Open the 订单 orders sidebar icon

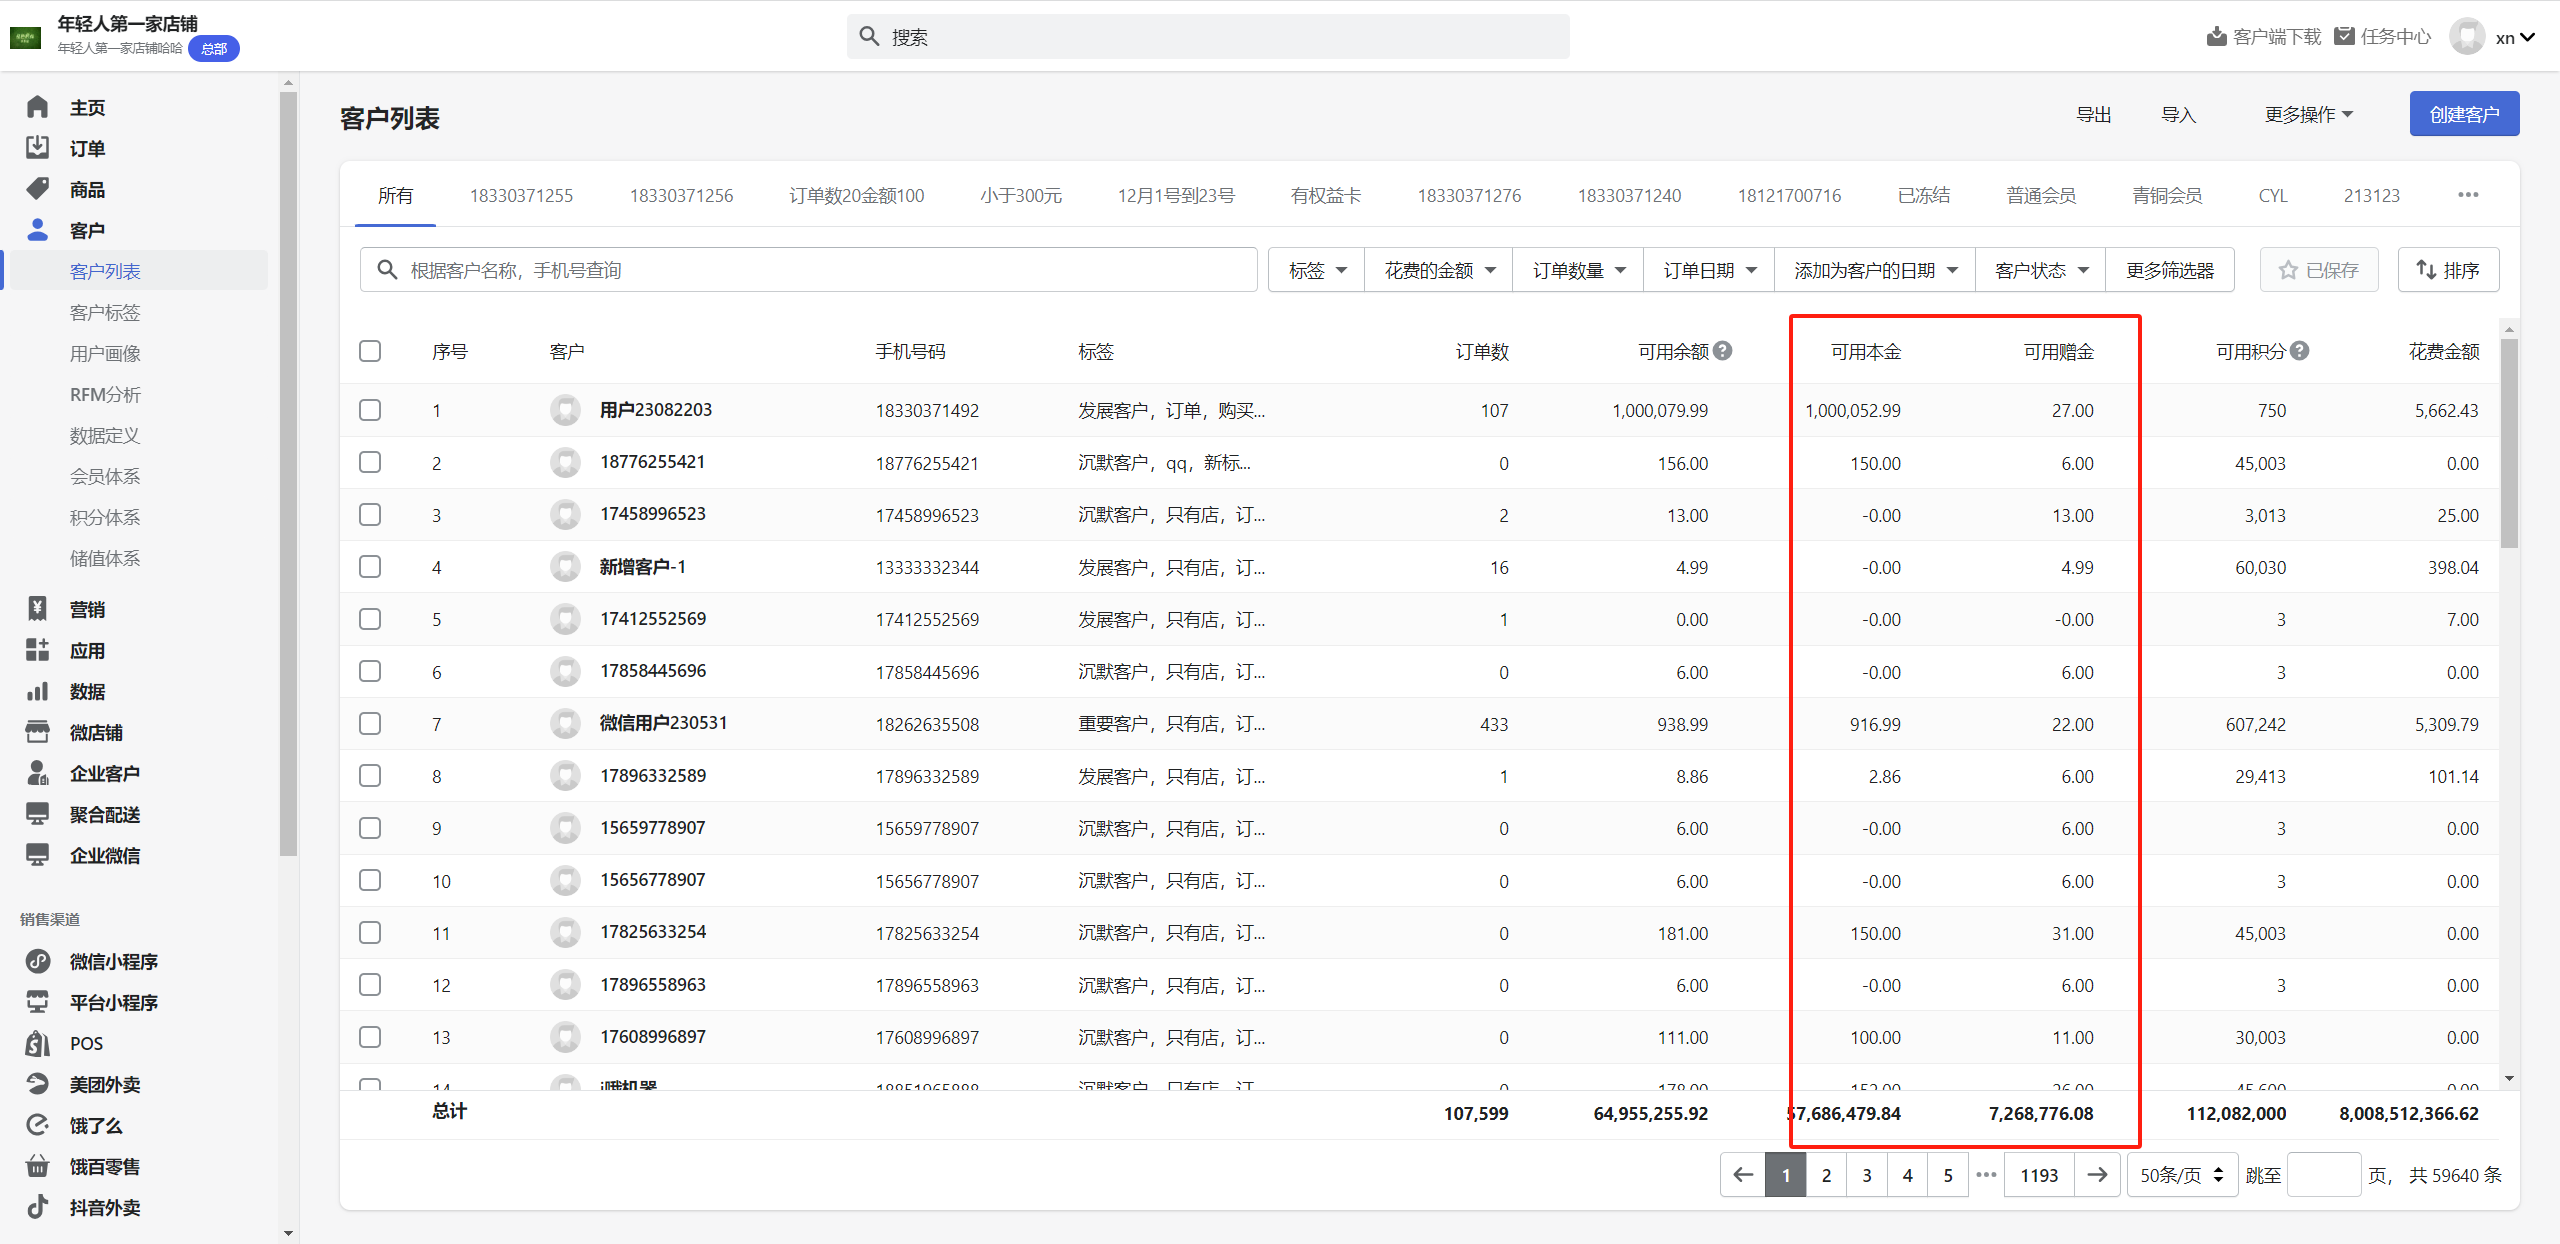(x=38, y=148)
